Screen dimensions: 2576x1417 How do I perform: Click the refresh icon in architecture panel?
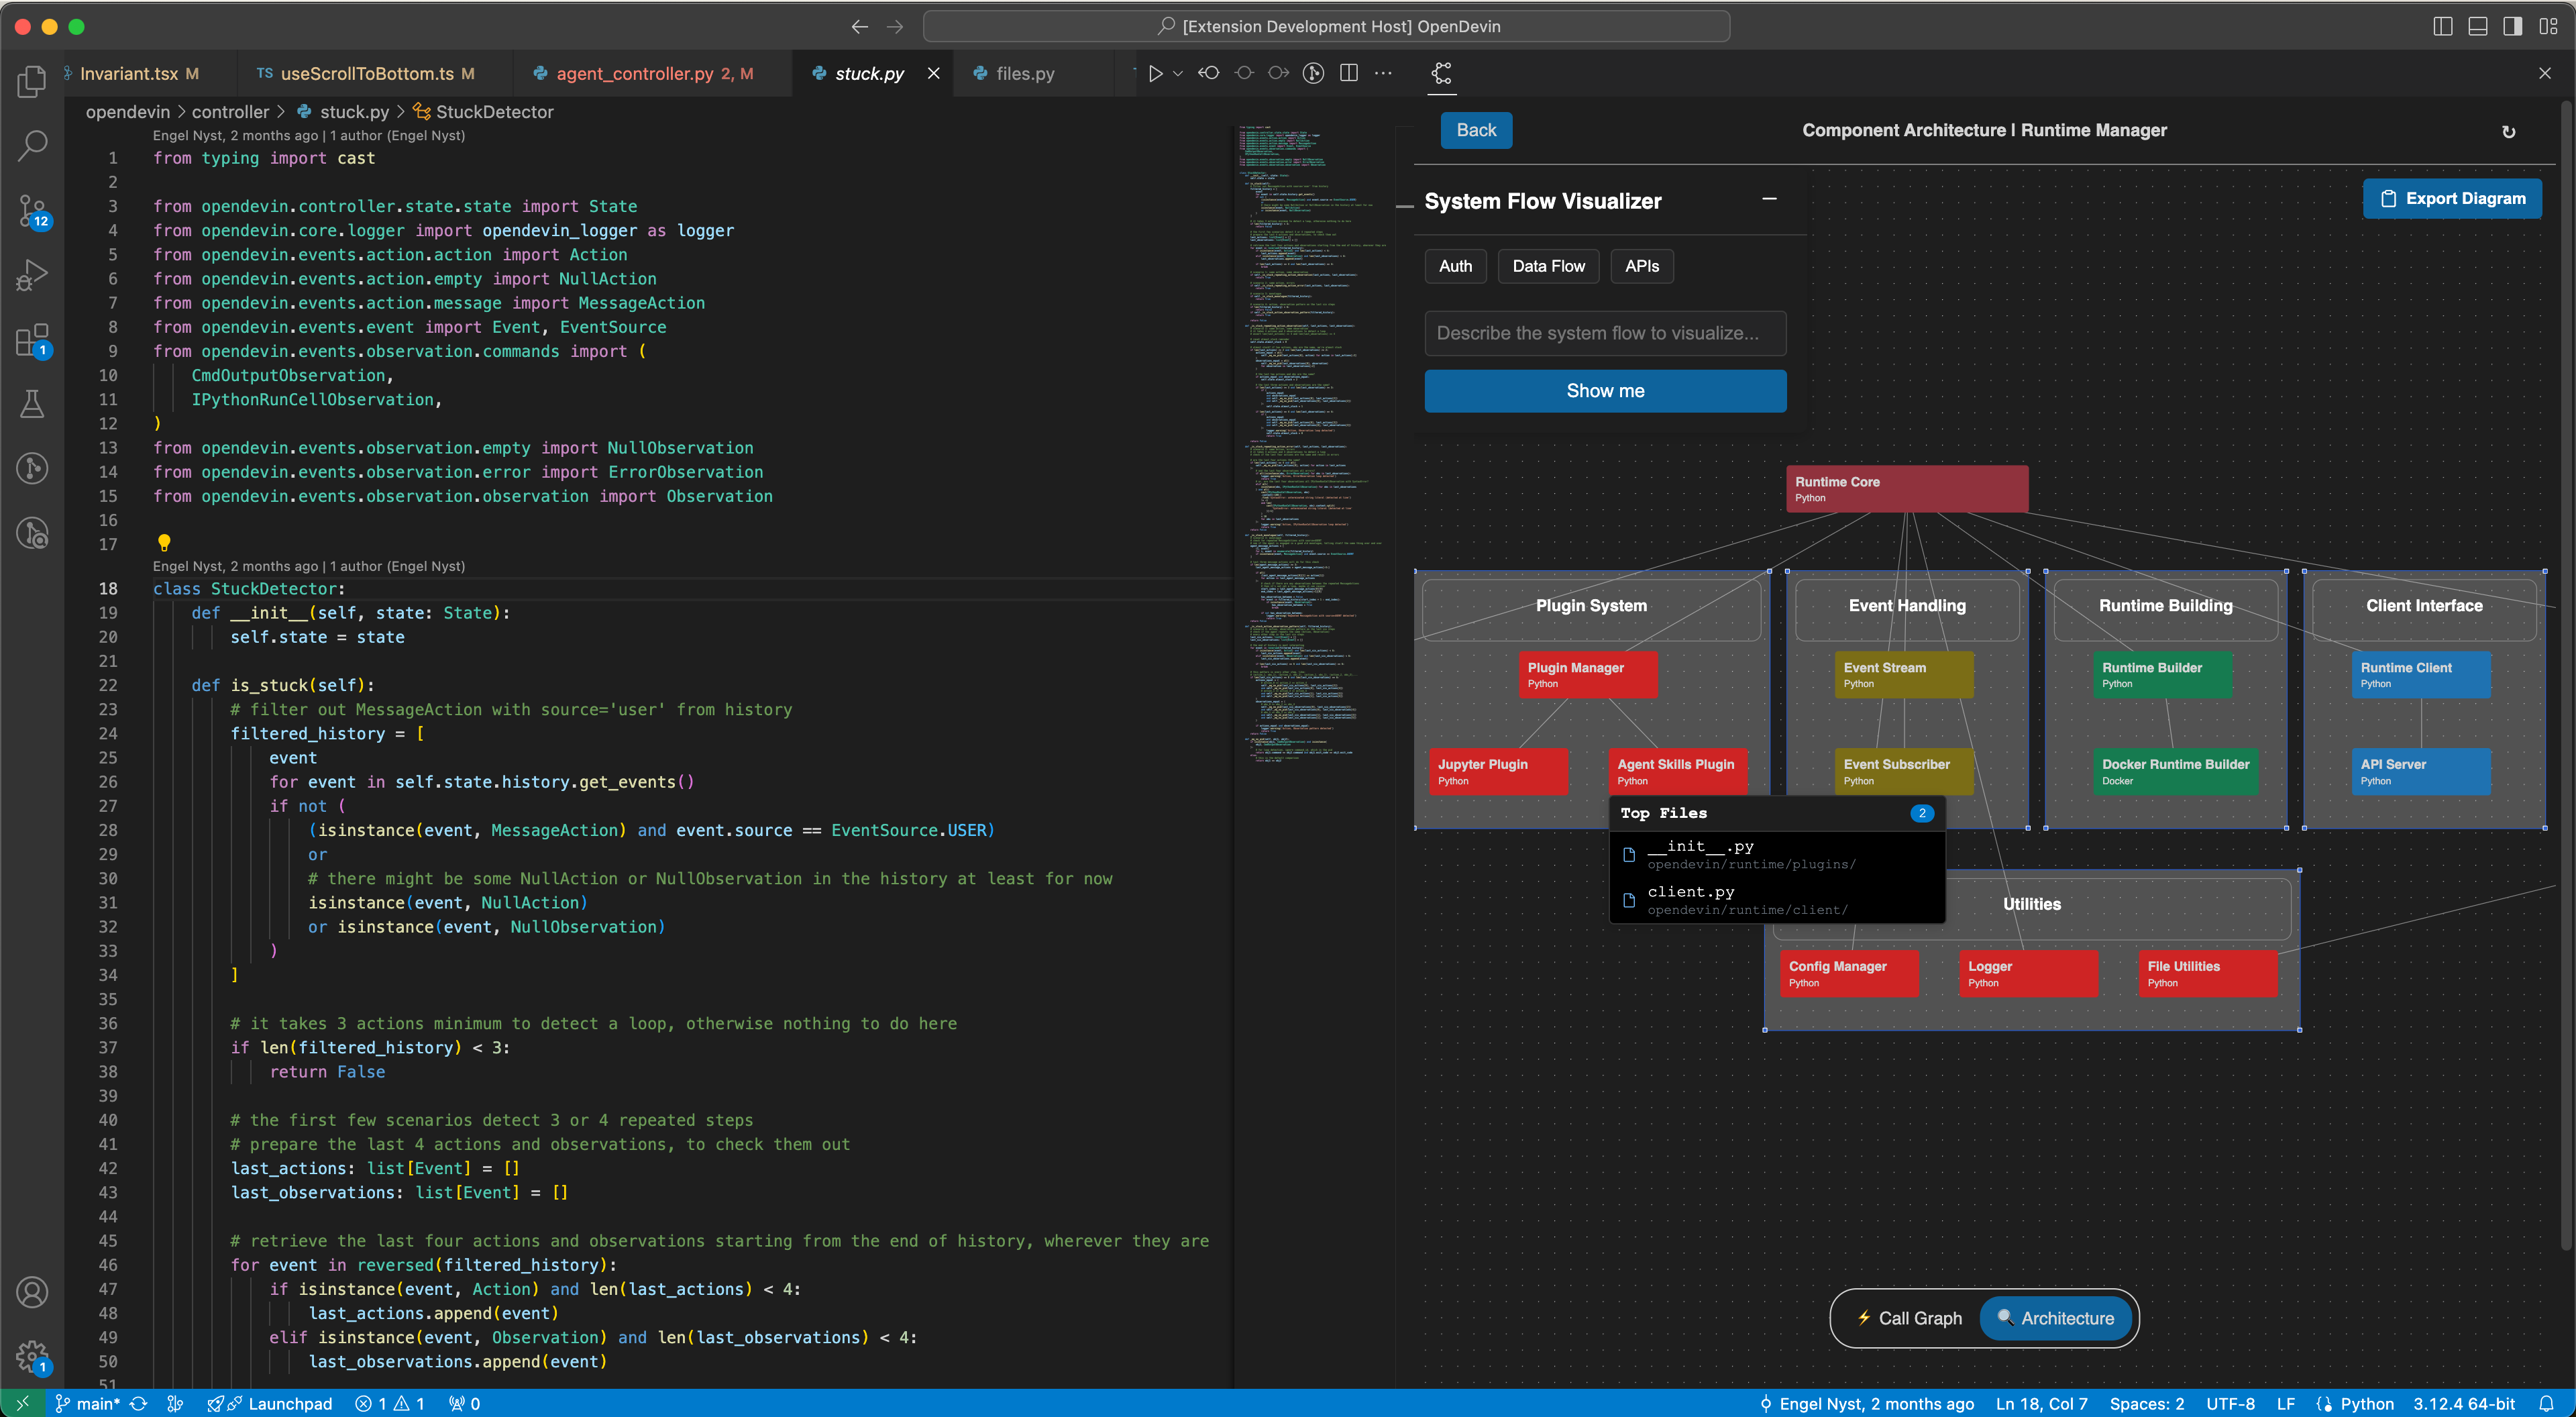(2508, 131)
